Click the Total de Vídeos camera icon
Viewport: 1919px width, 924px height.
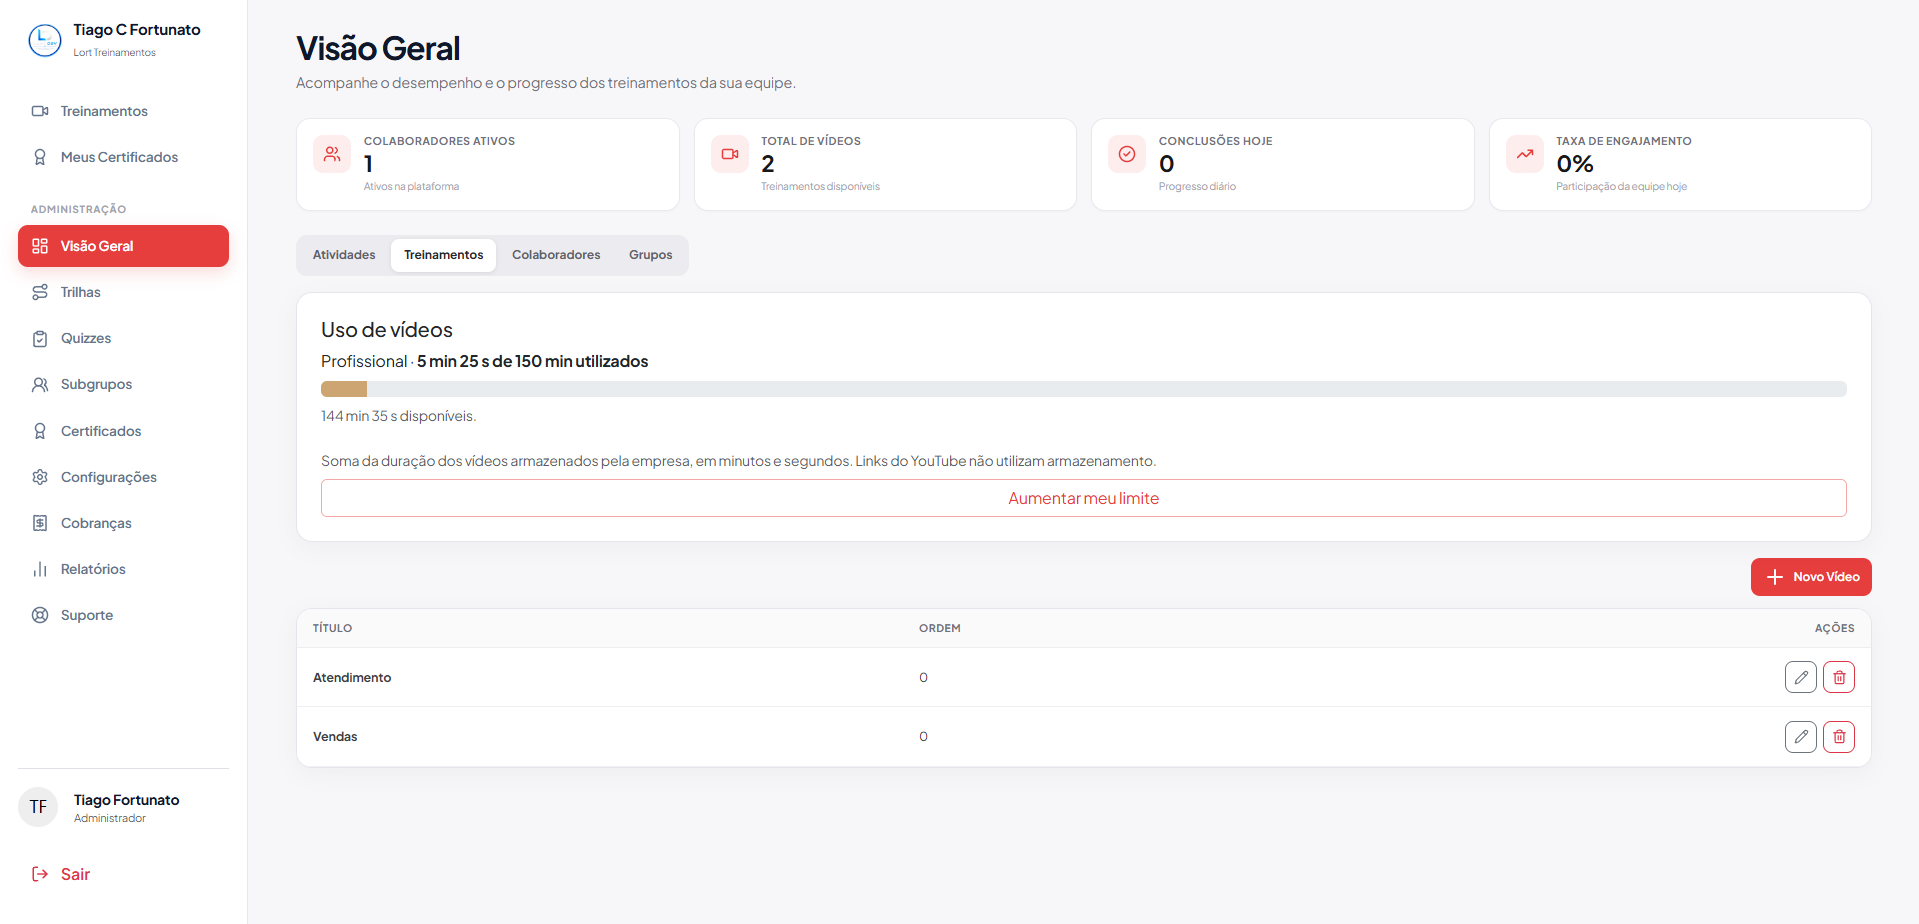[x=730, y=154]
